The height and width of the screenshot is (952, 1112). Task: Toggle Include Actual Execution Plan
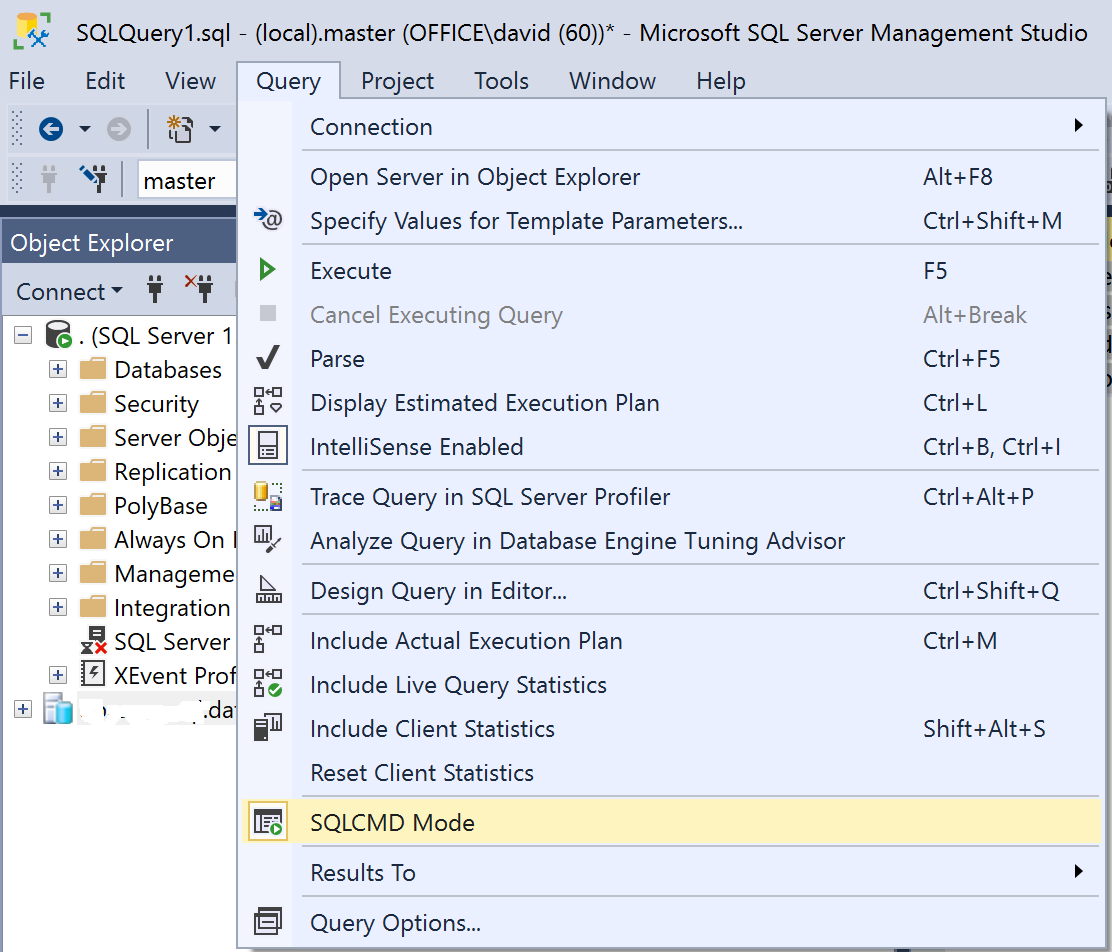(669, 640)
